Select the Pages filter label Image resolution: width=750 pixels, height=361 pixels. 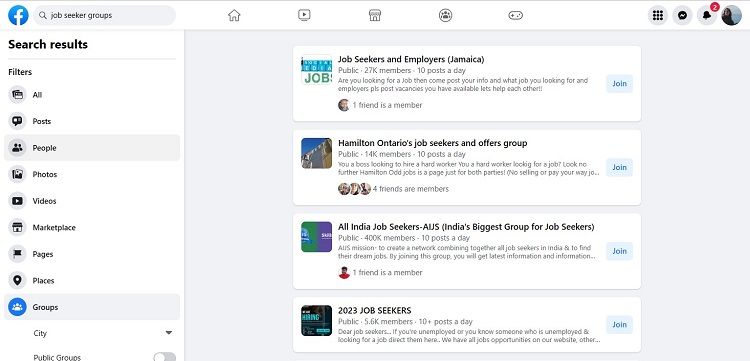[43, 254]
